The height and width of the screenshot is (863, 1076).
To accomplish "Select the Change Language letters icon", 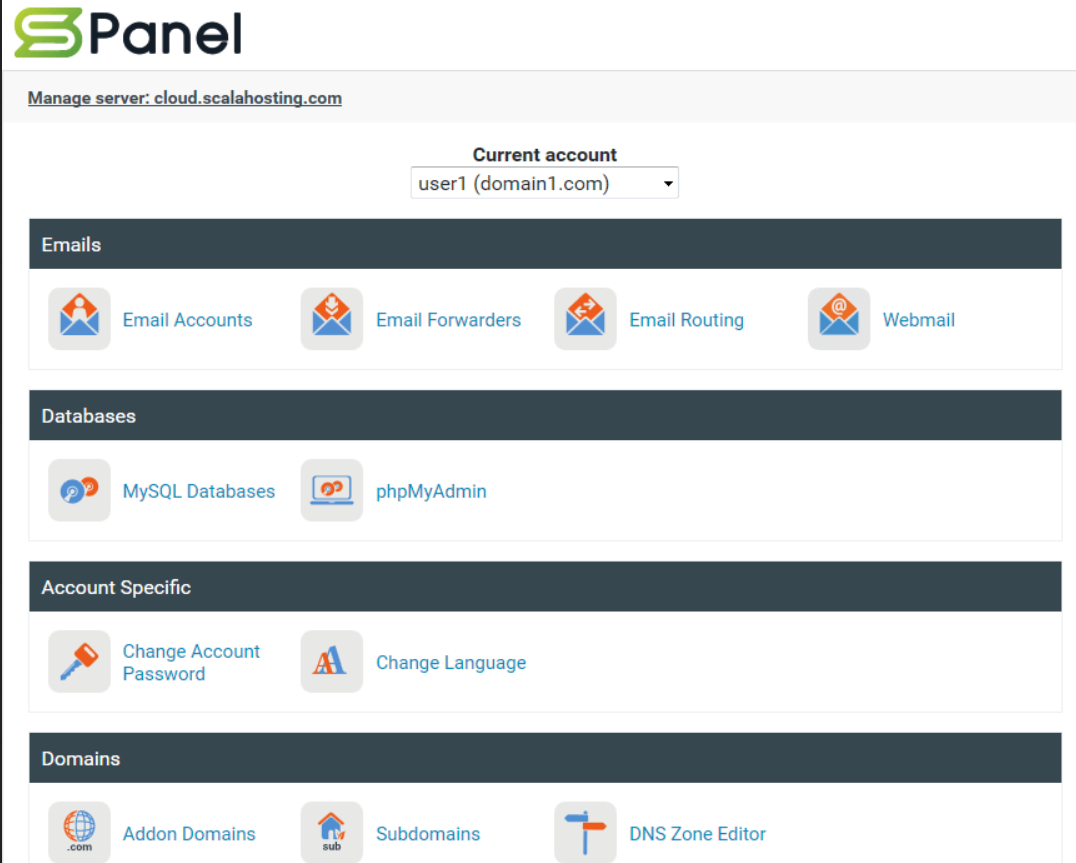I will click(332, 662).
